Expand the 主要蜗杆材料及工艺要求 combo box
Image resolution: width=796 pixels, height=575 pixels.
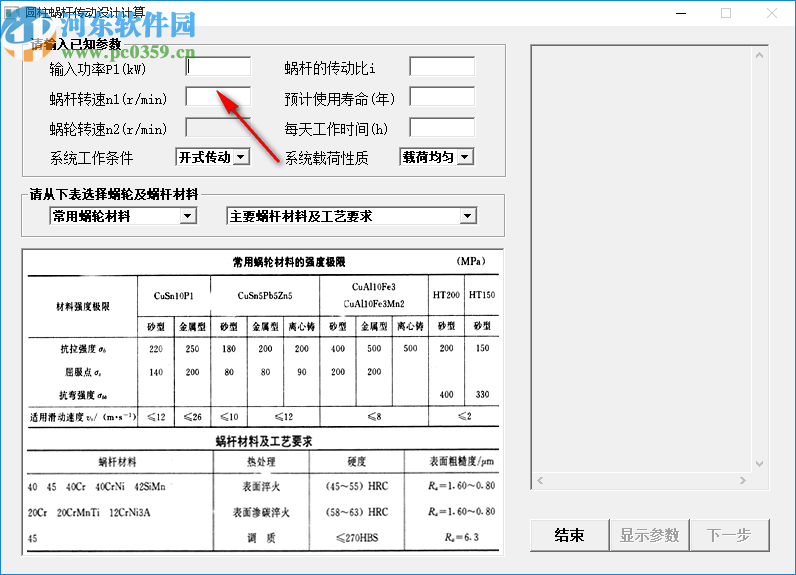pyautogui.click(x=351, y=216)
